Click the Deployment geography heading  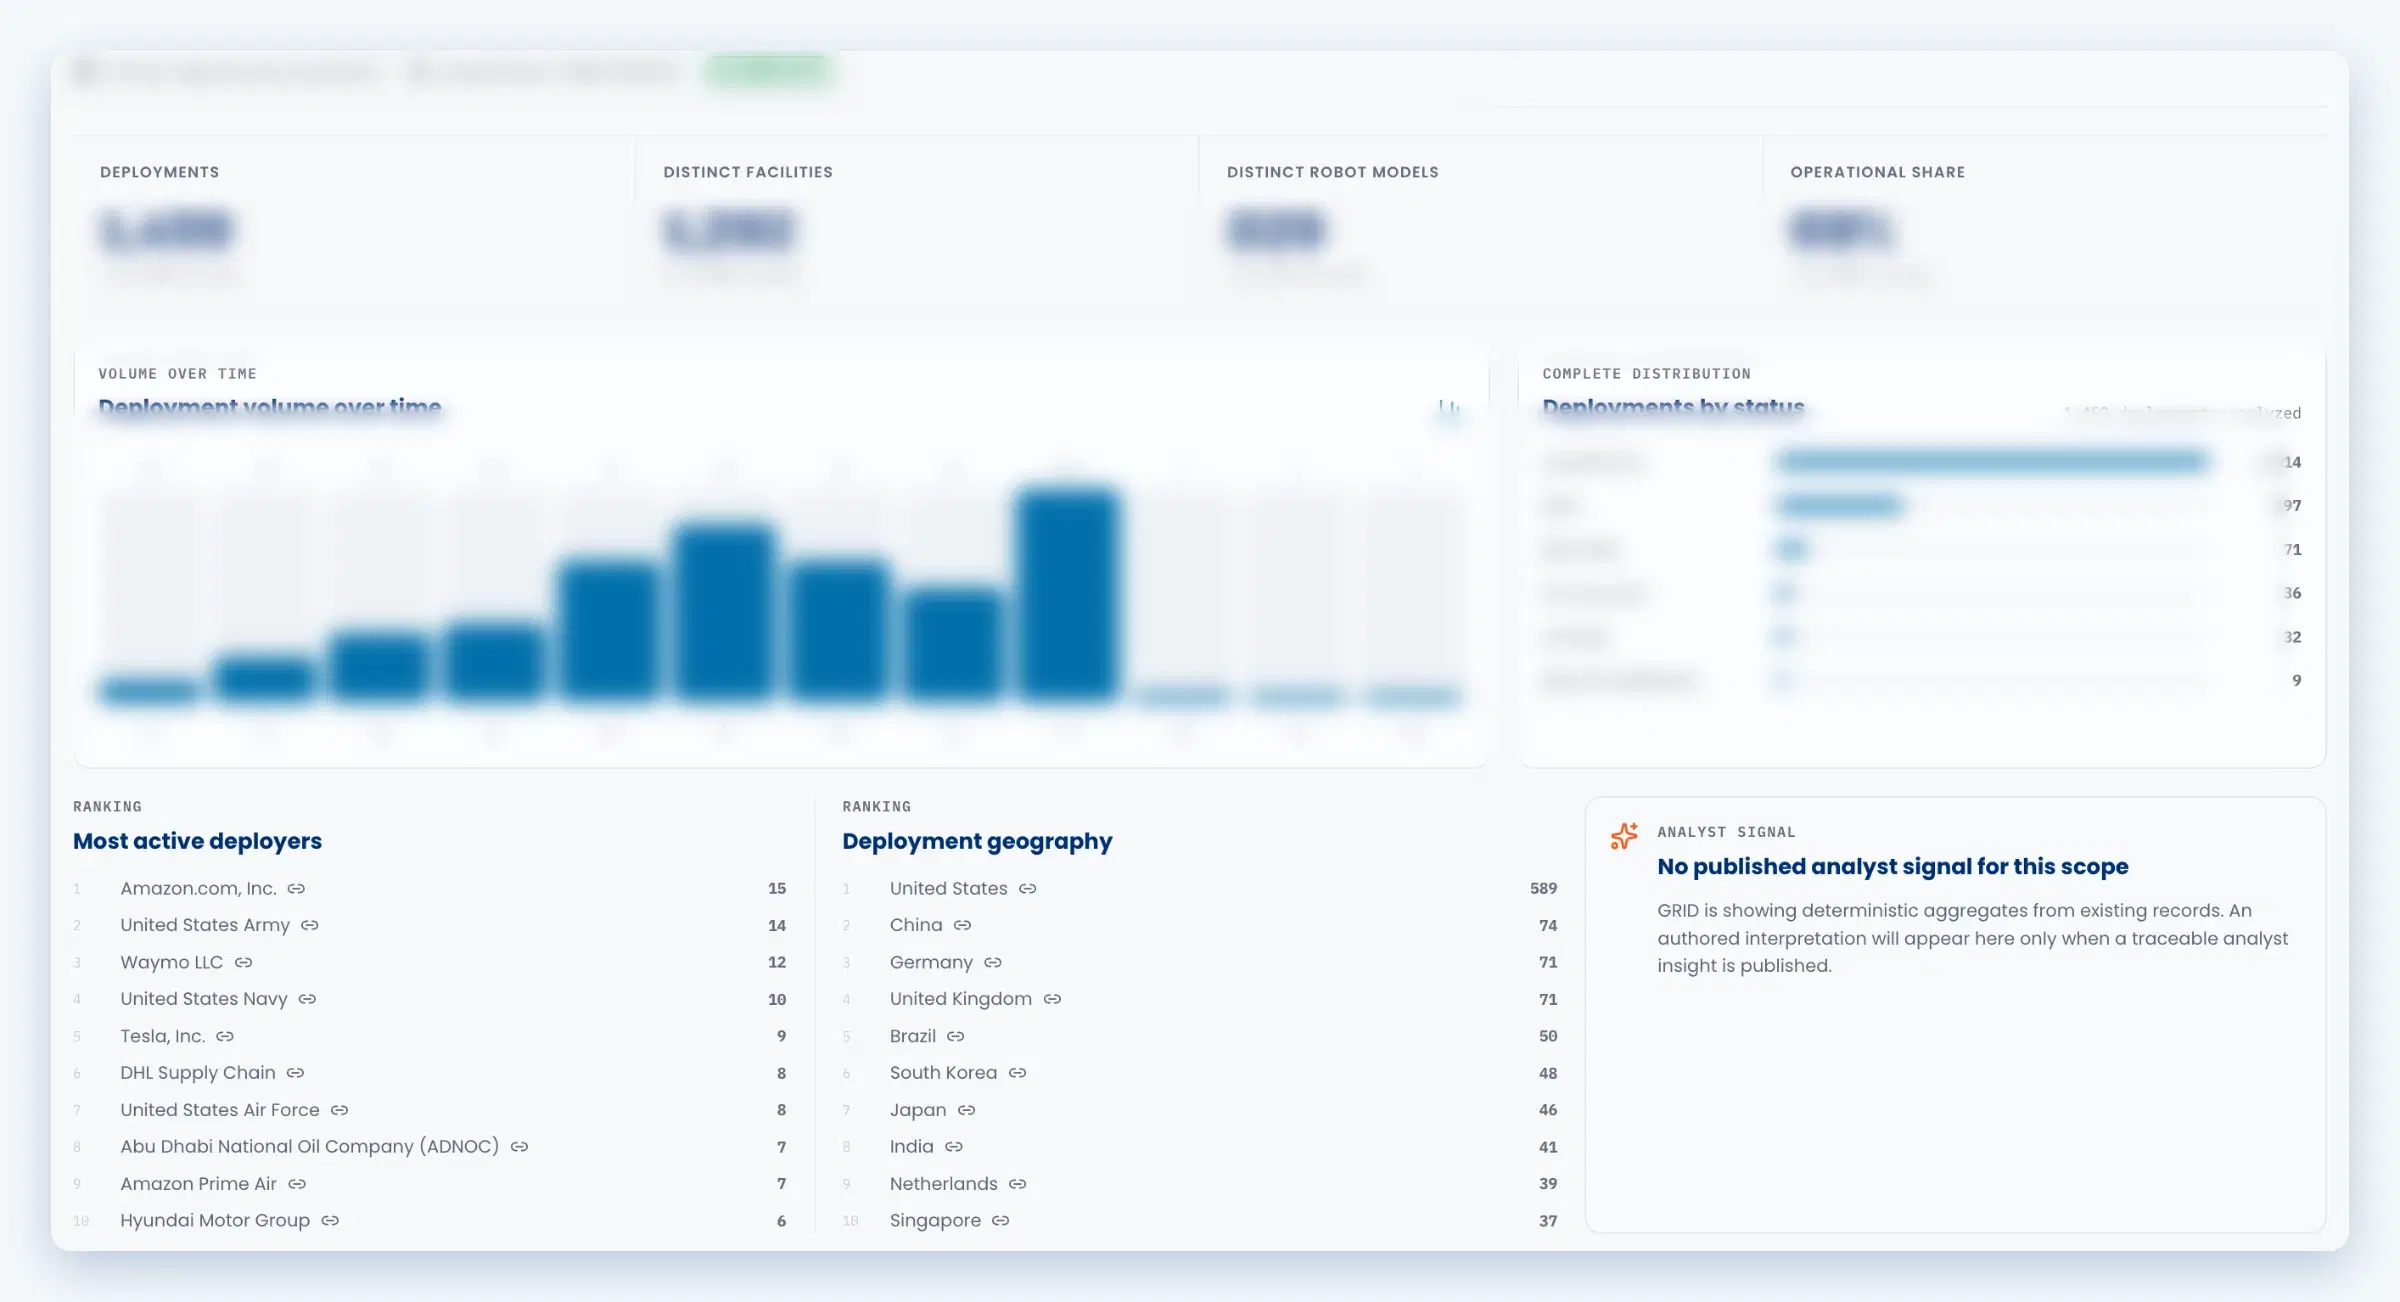(977, 842)
